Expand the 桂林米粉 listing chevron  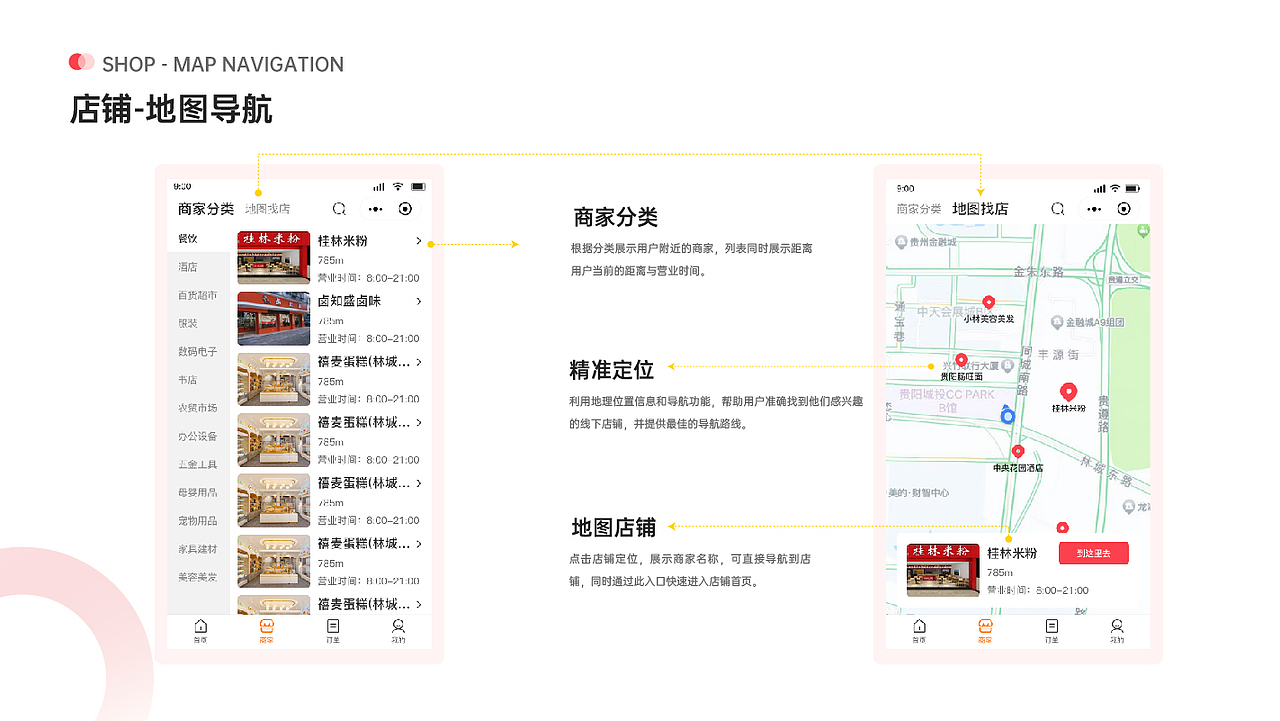(420, 241)
